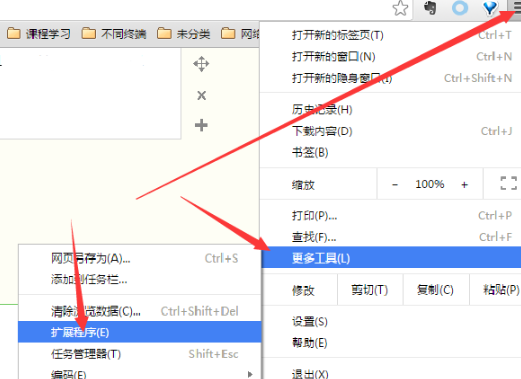Open 设置(S) menu item

click(391, 322)
